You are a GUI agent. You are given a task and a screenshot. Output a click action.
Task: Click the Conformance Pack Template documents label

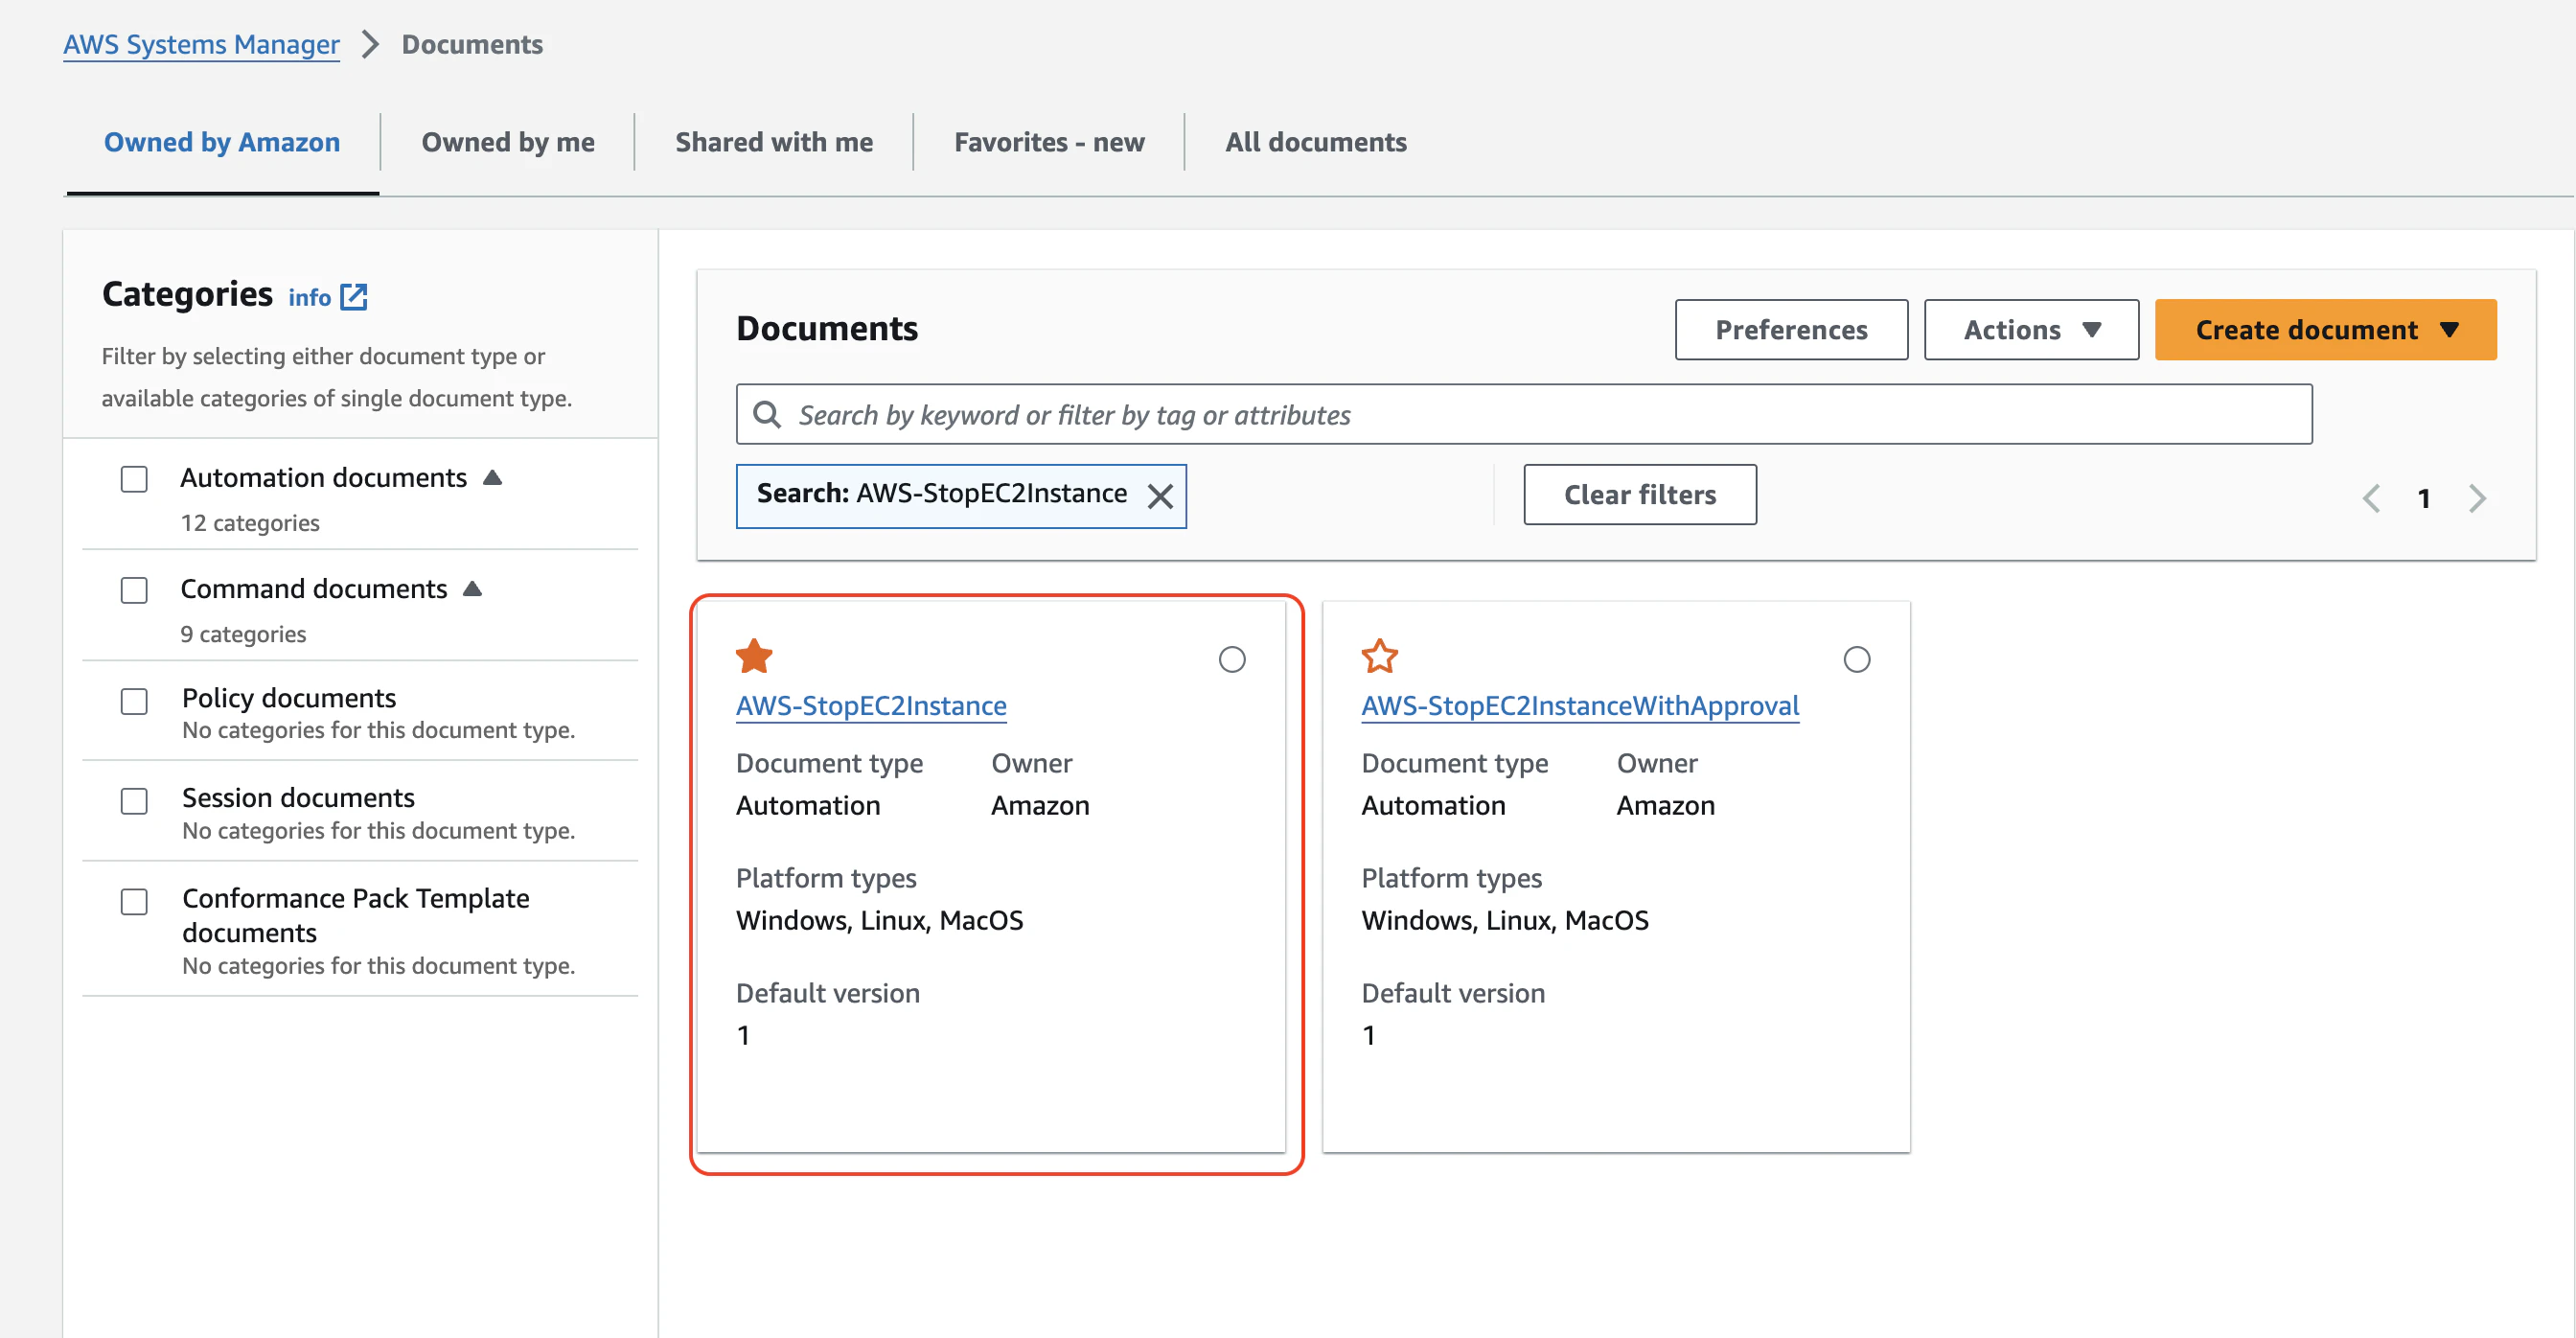click(355, 915)
